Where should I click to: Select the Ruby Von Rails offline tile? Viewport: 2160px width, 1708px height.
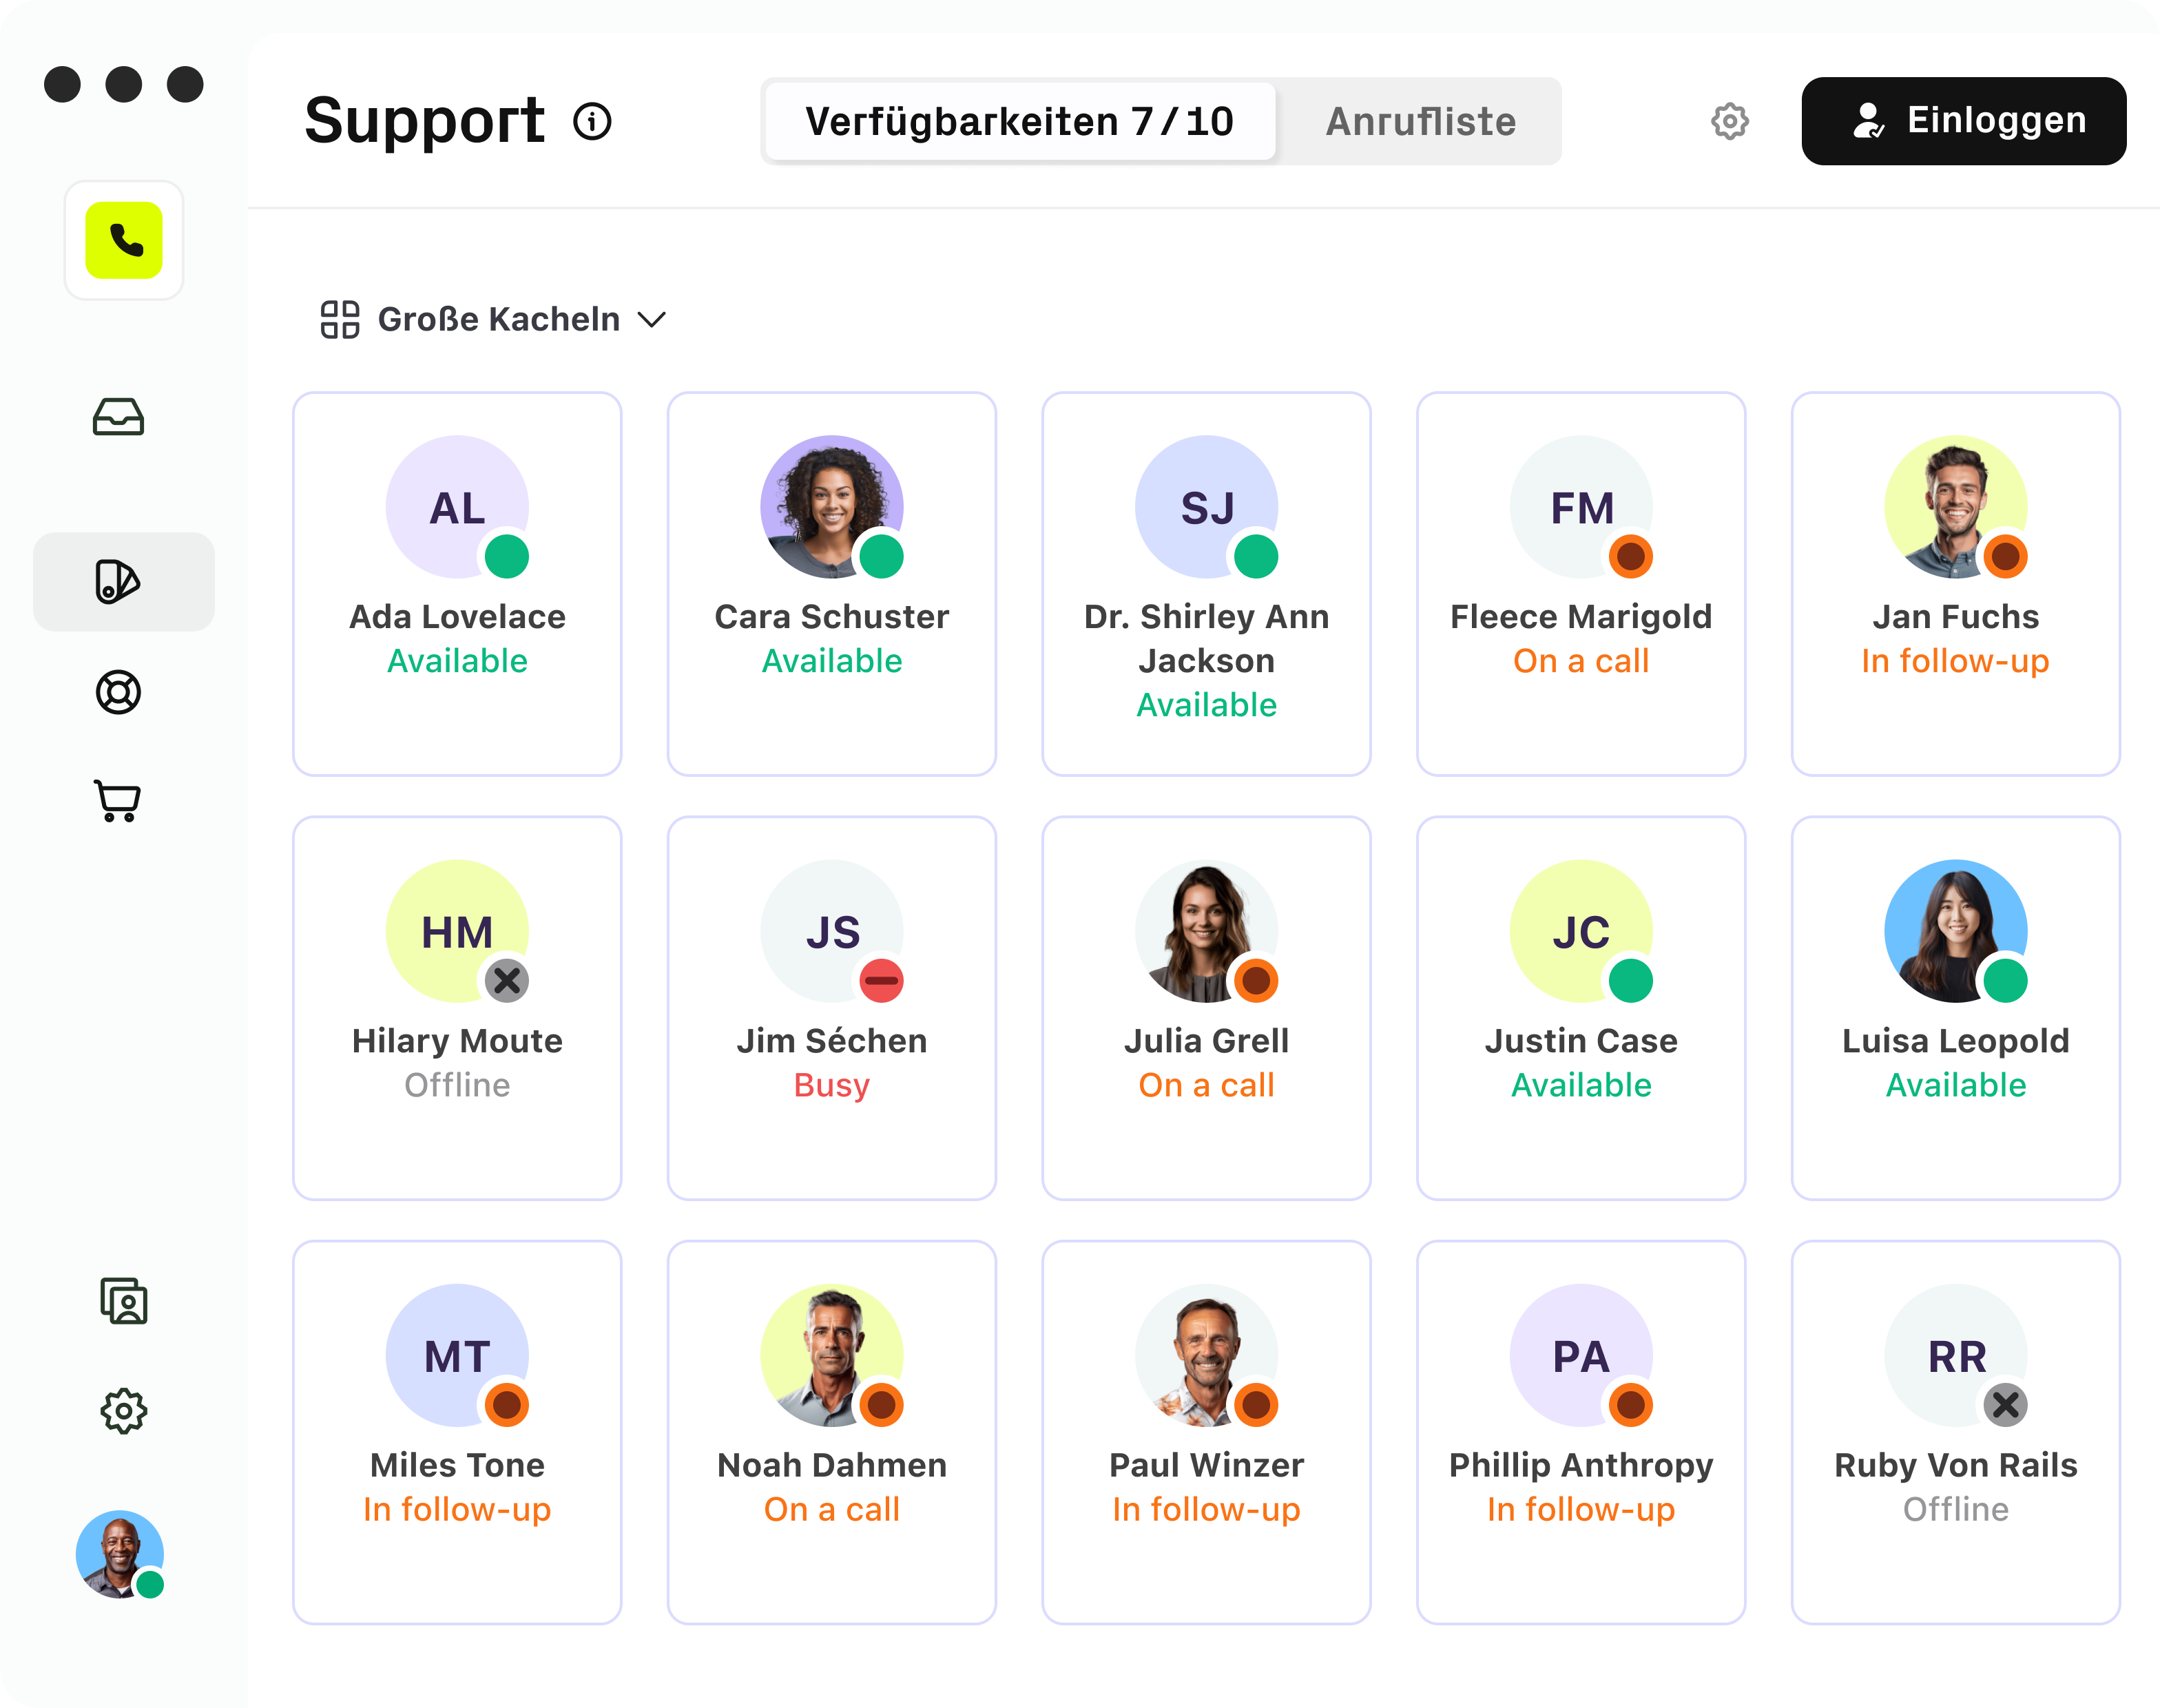point(1955,1432)
